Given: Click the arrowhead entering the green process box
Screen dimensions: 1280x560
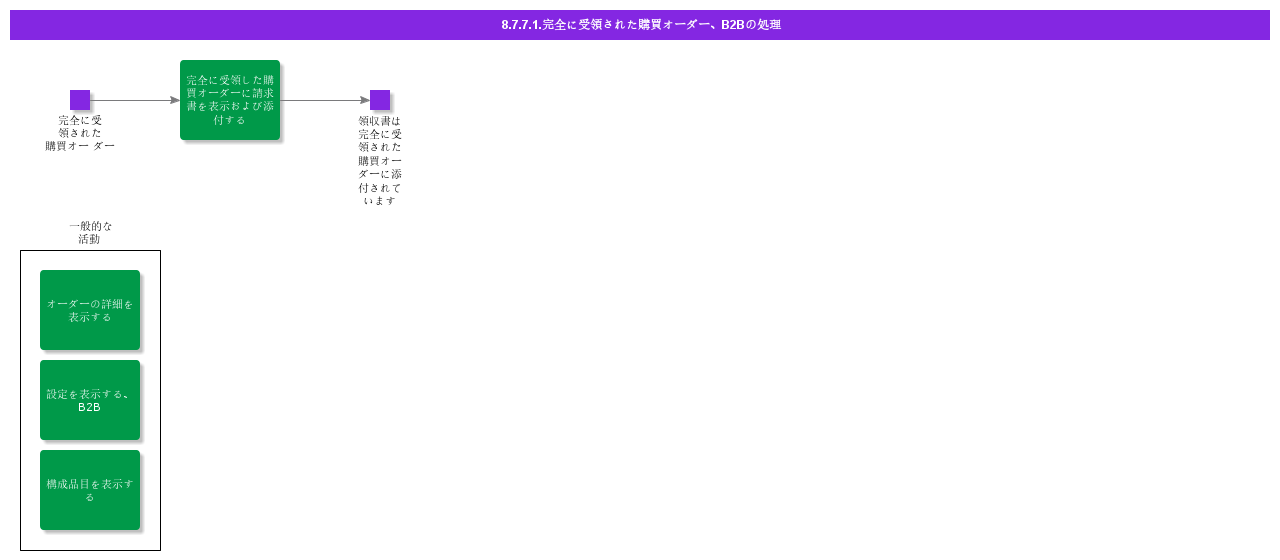Looking at the screenshot, I should [175, 100].
